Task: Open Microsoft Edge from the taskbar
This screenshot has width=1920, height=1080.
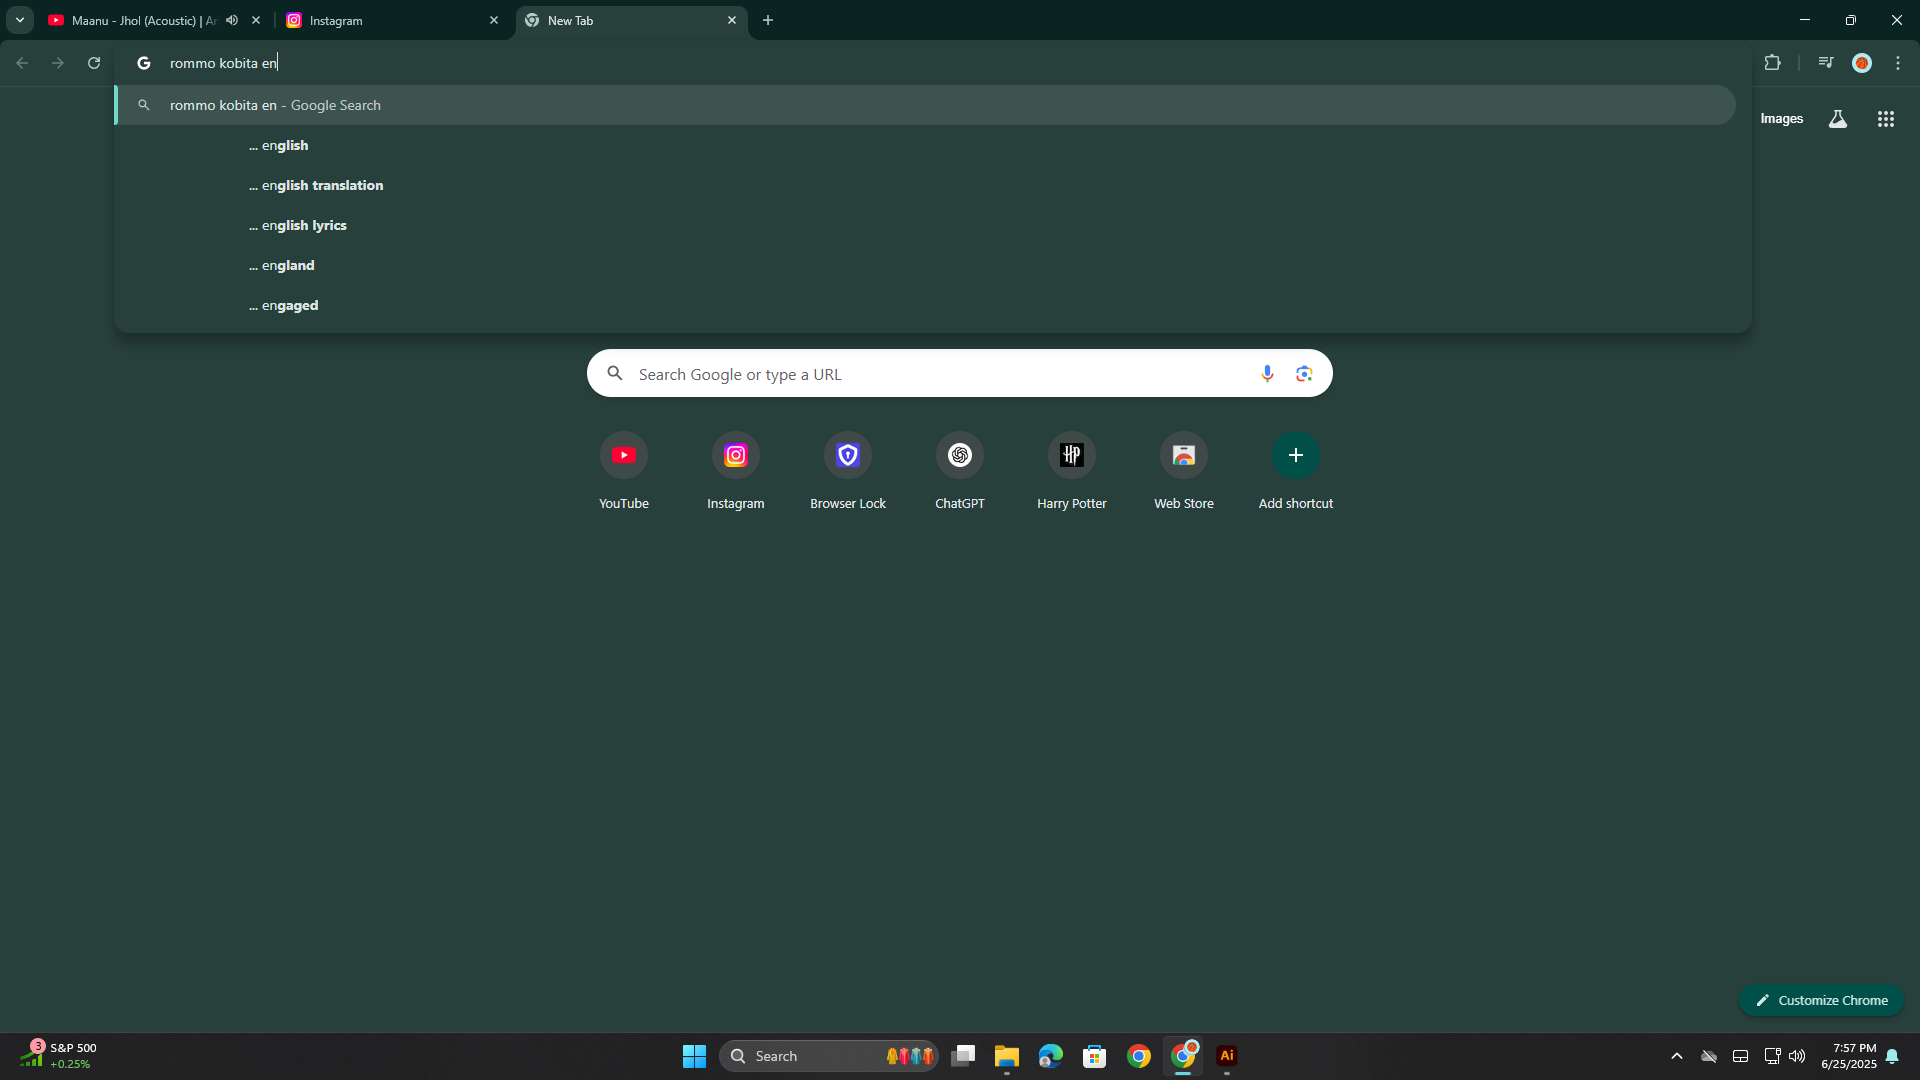Action: coord(1051,1056)
